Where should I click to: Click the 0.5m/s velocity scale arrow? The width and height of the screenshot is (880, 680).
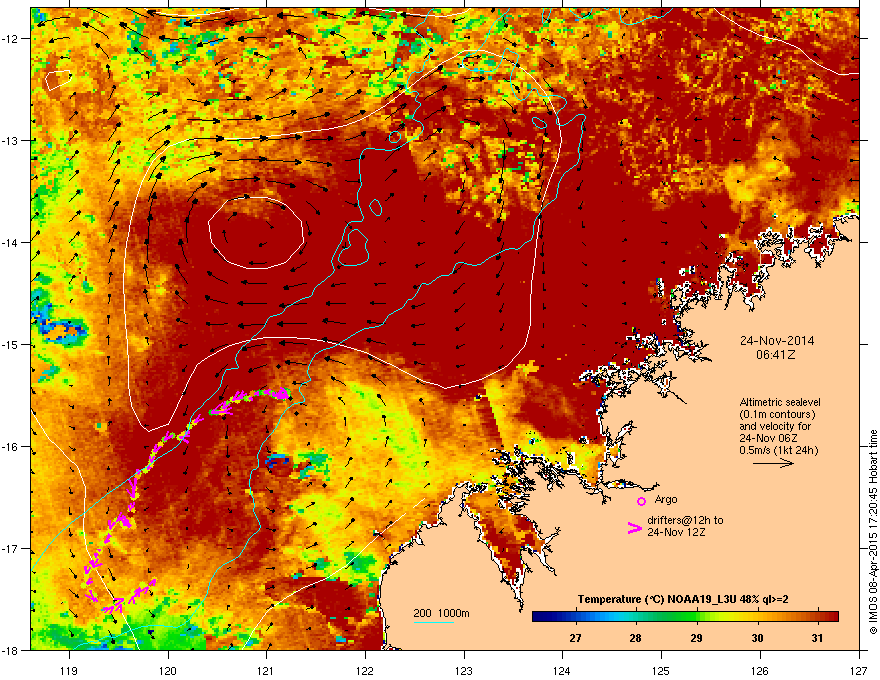pyautogui.click(x=773, y=463)
